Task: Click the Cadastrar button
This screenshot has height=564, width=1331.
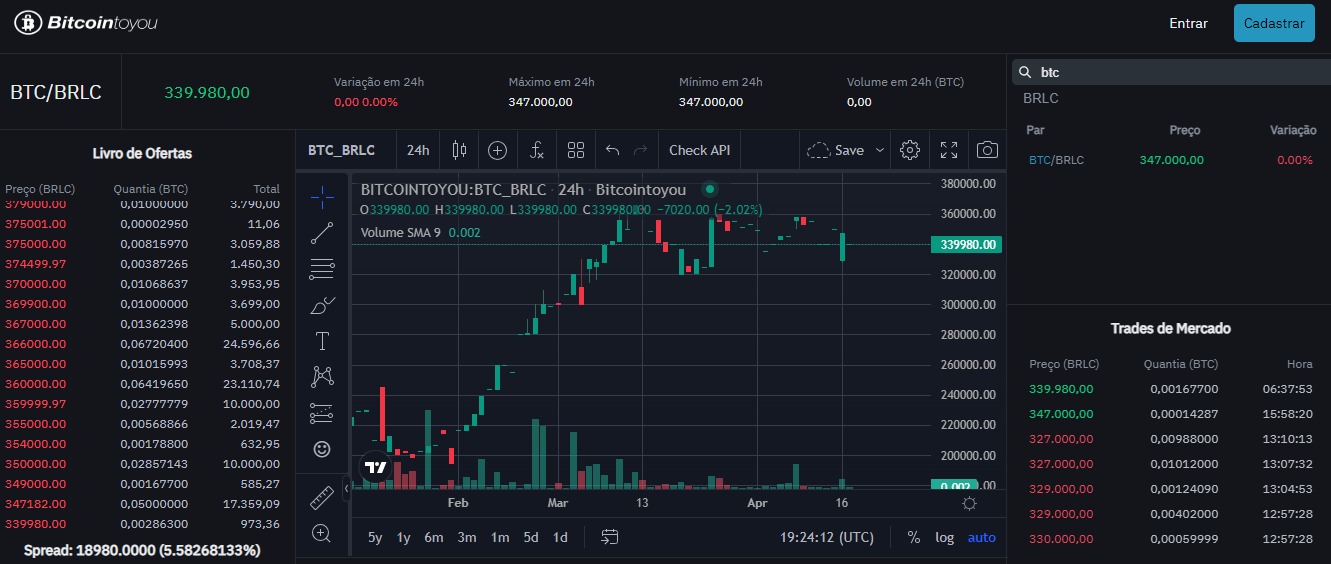Action: tap(1274, 23)
